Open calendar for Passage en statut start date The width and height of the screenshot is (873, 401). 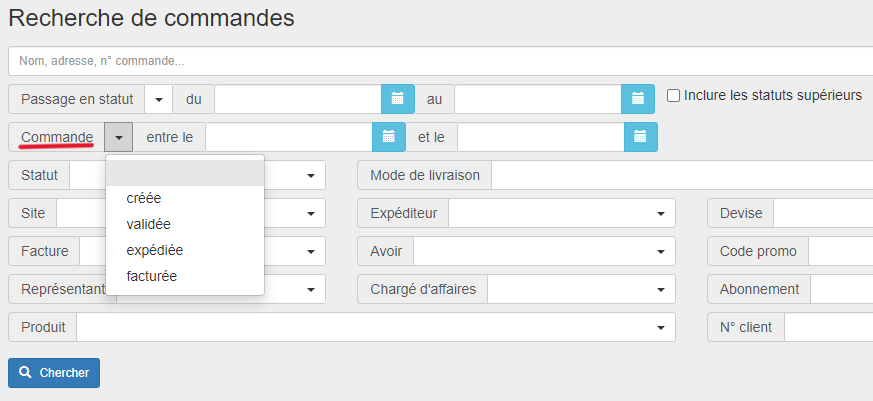click(397, 98)
